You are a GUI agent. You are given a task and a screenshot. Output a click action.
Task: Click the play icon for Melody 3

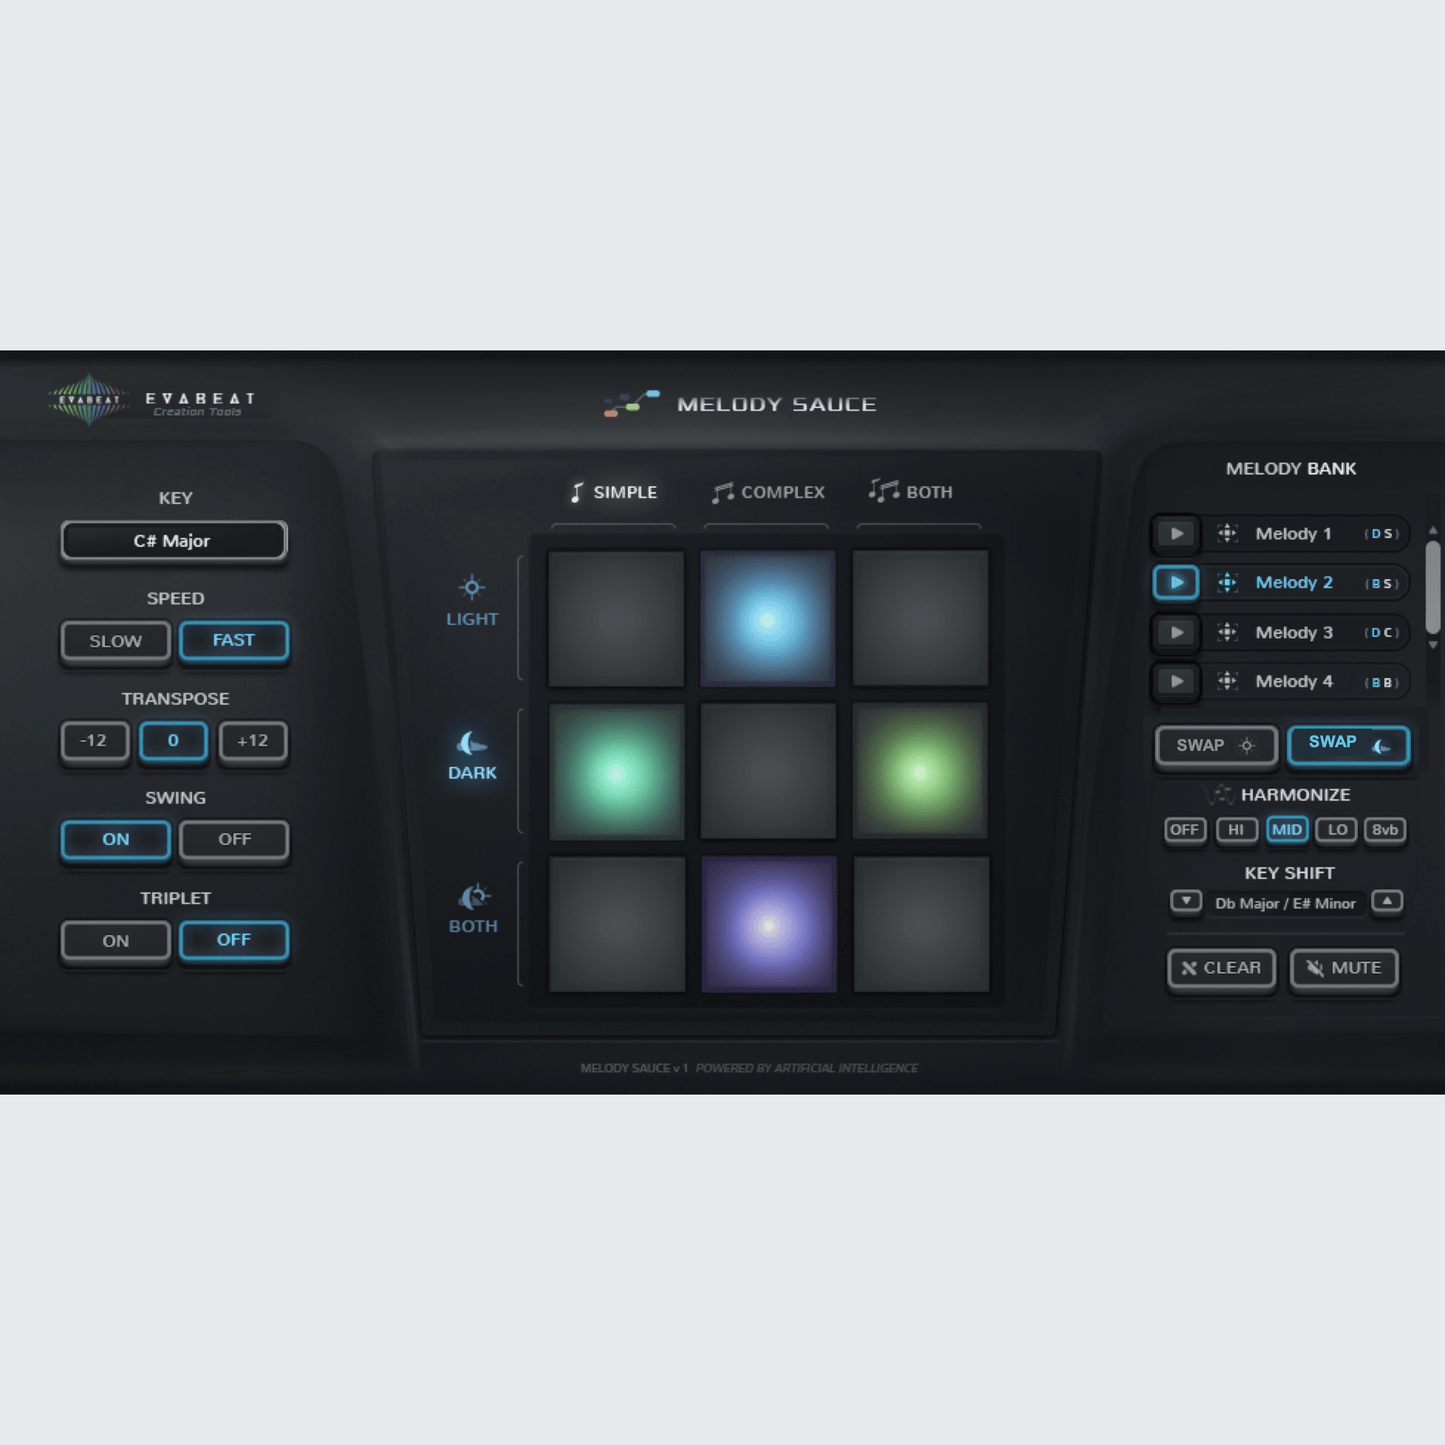pyautogui.click(x=1176, y=633)
